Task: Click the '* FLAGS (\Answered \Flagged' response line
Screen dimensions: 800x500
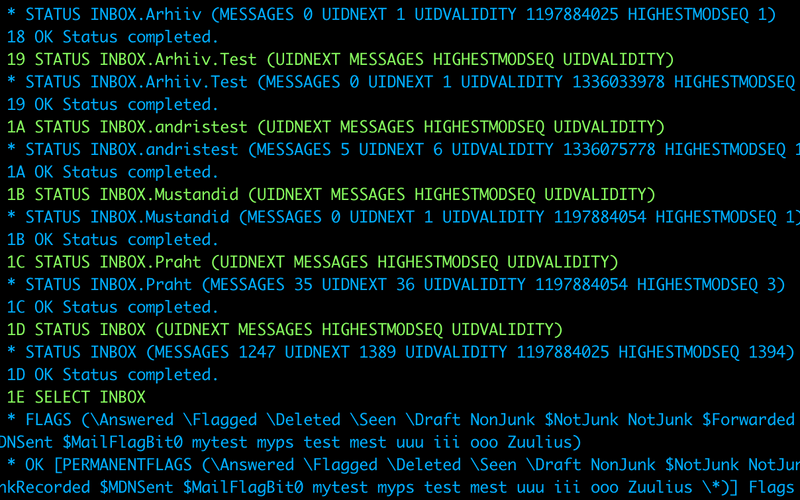Action: [404, 419]
